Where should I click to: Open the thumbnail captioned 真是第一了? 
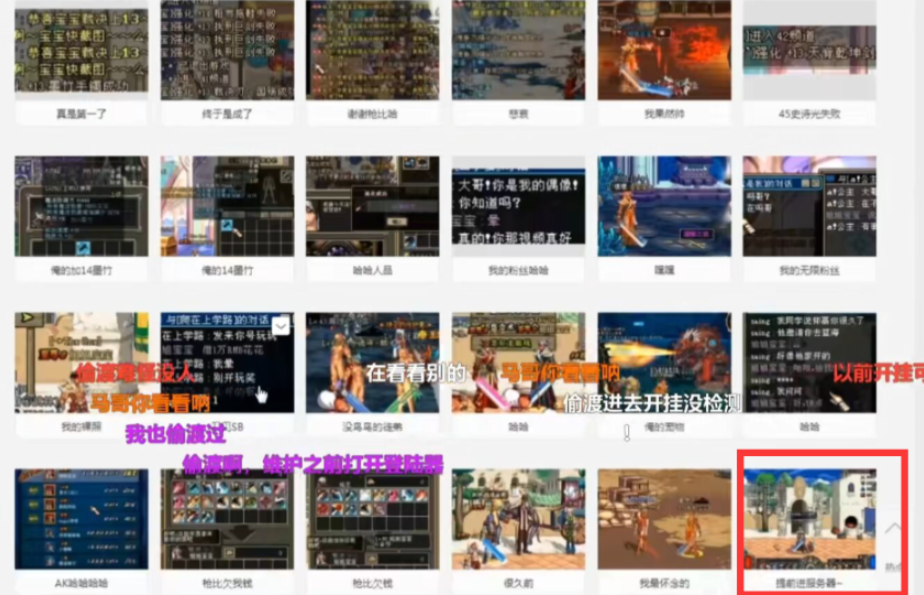pos(81,50)
